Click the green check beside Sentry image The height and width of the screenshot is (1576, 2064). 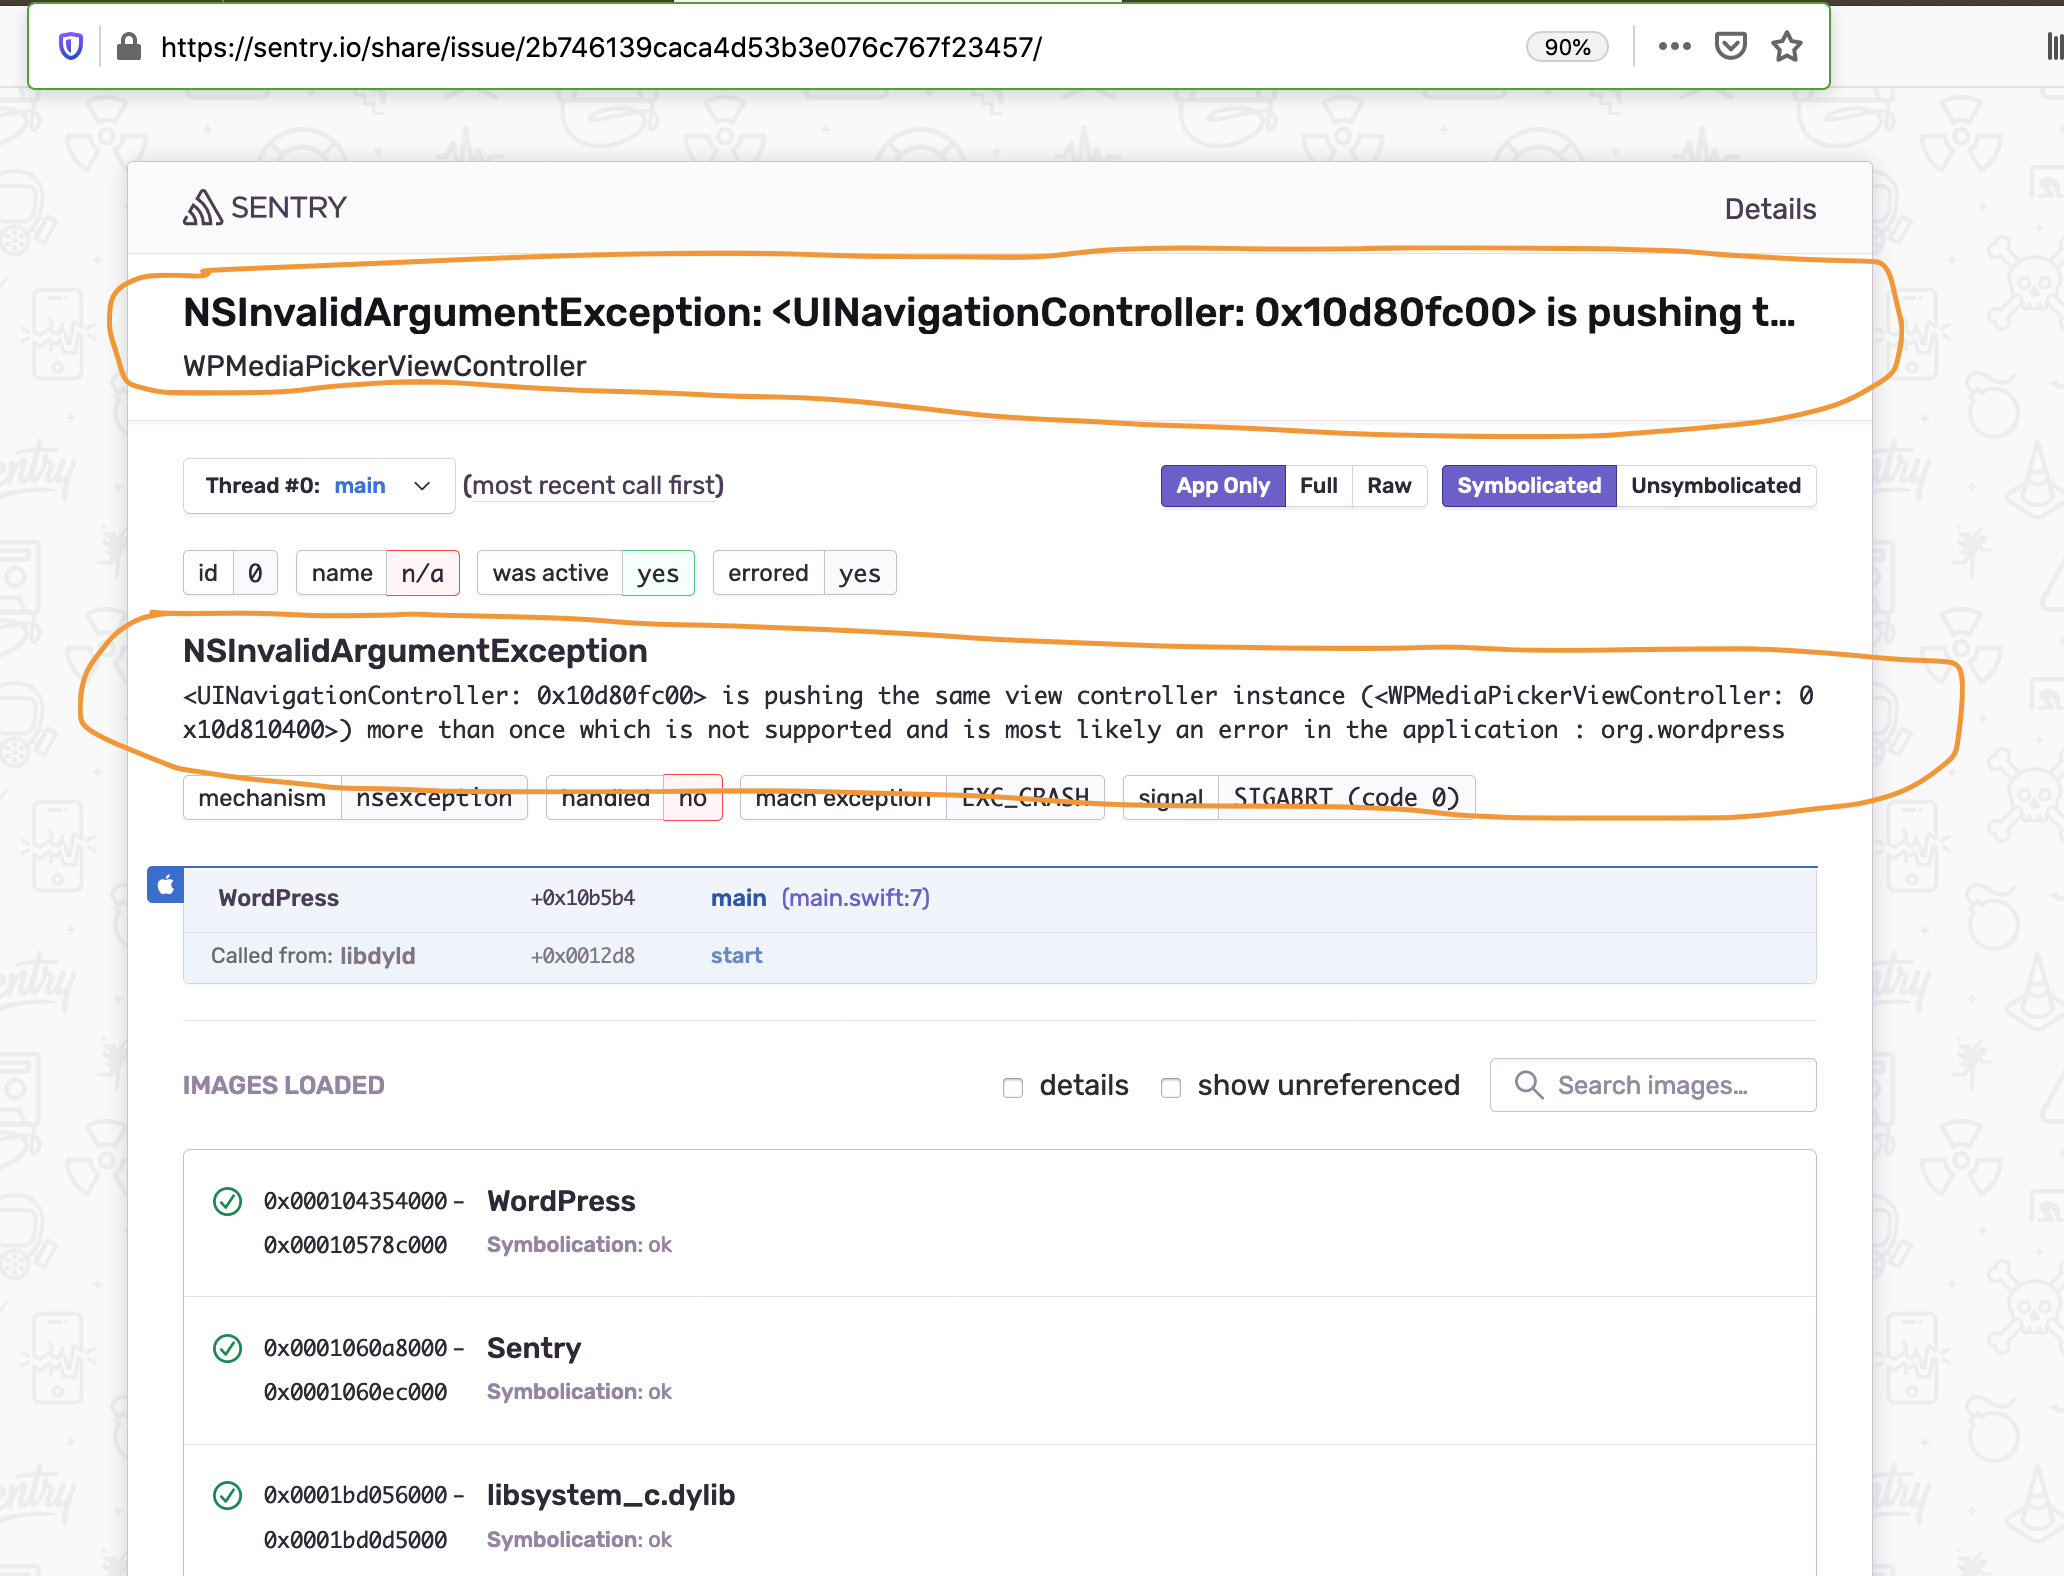[228, 1348]
